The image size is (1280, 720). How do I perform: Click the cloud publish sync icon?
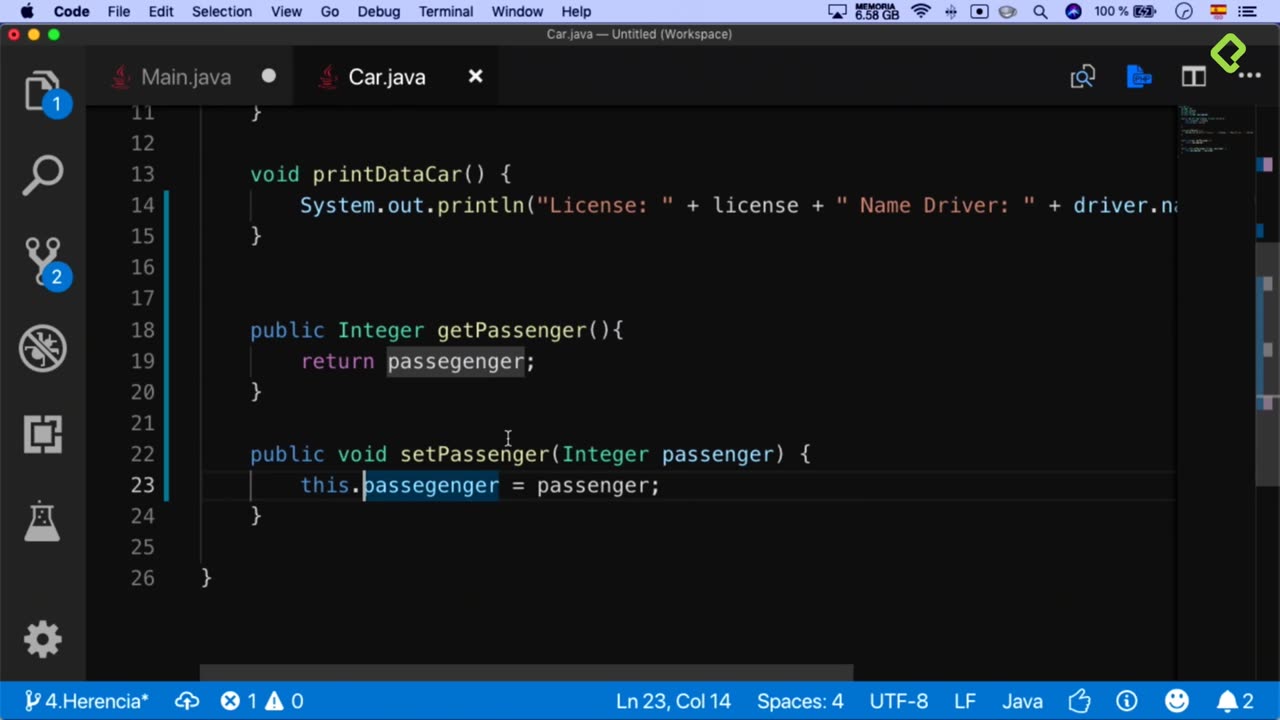(187, 701)
